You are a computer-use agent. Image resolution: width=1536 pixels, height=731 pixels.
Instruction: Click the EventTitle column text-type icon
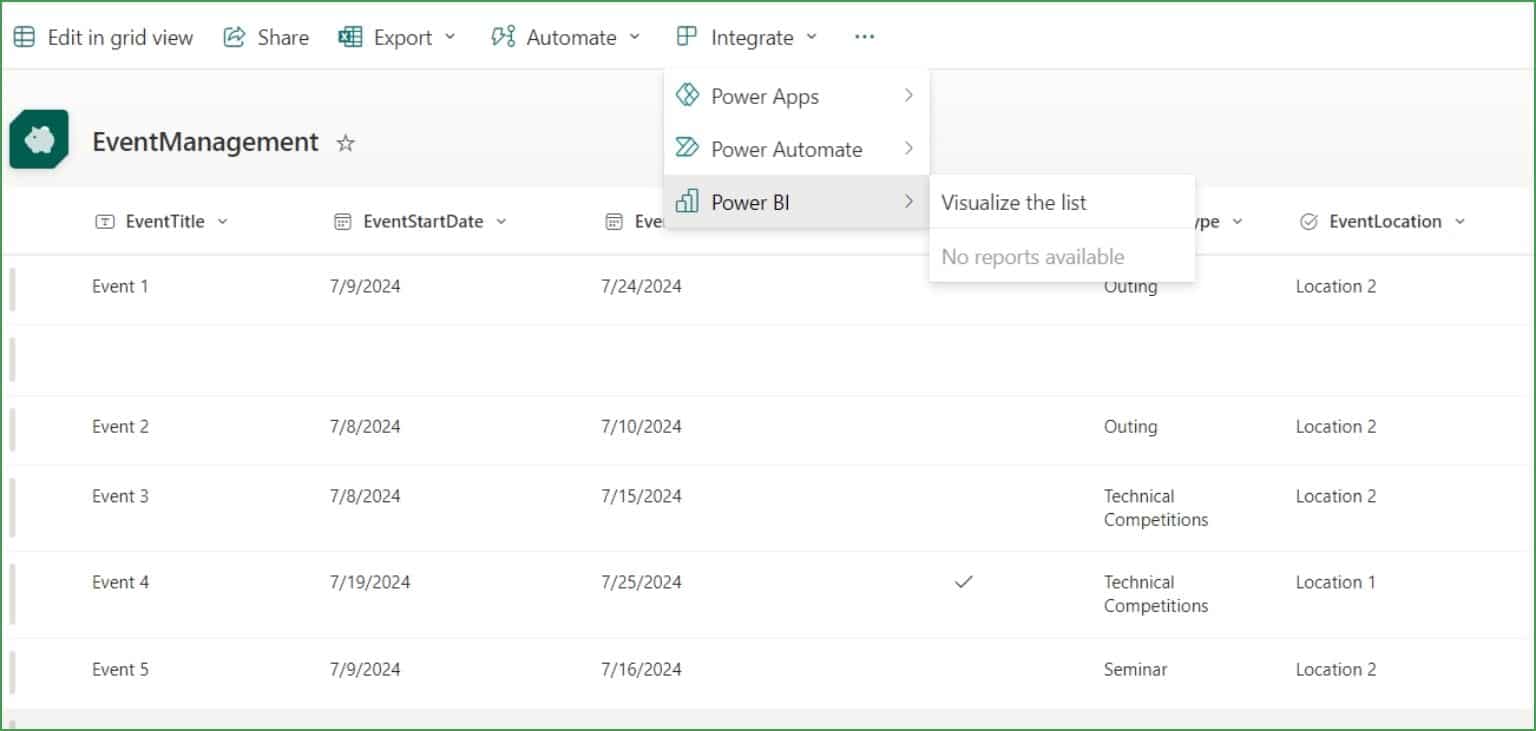coord(104,222)
